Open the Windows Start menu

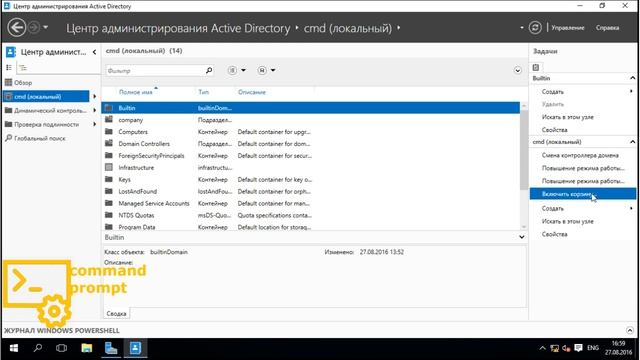pyautogui.click(x=13, y=348)
